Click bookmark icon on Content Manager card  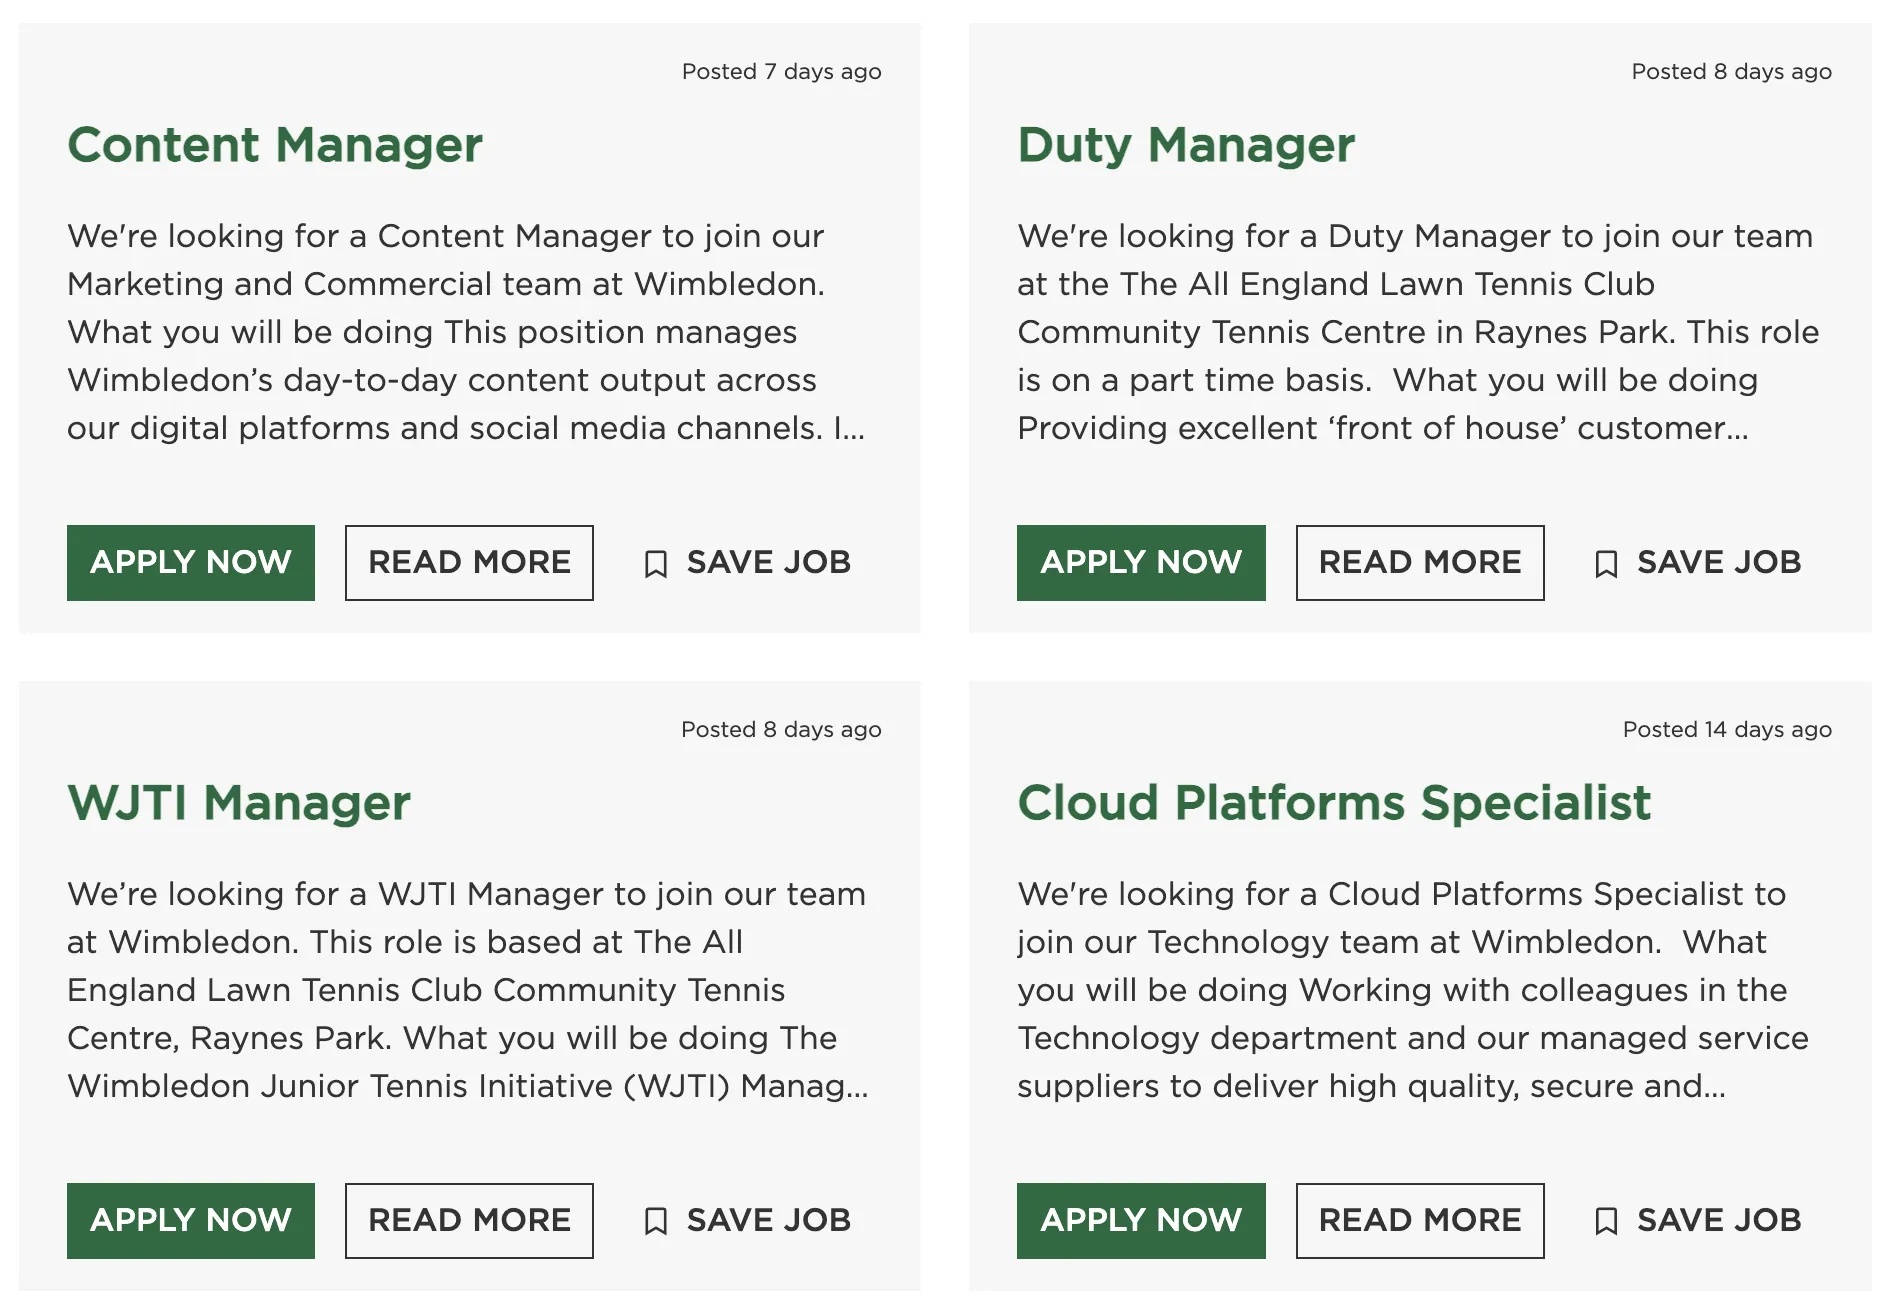(655, 564)
